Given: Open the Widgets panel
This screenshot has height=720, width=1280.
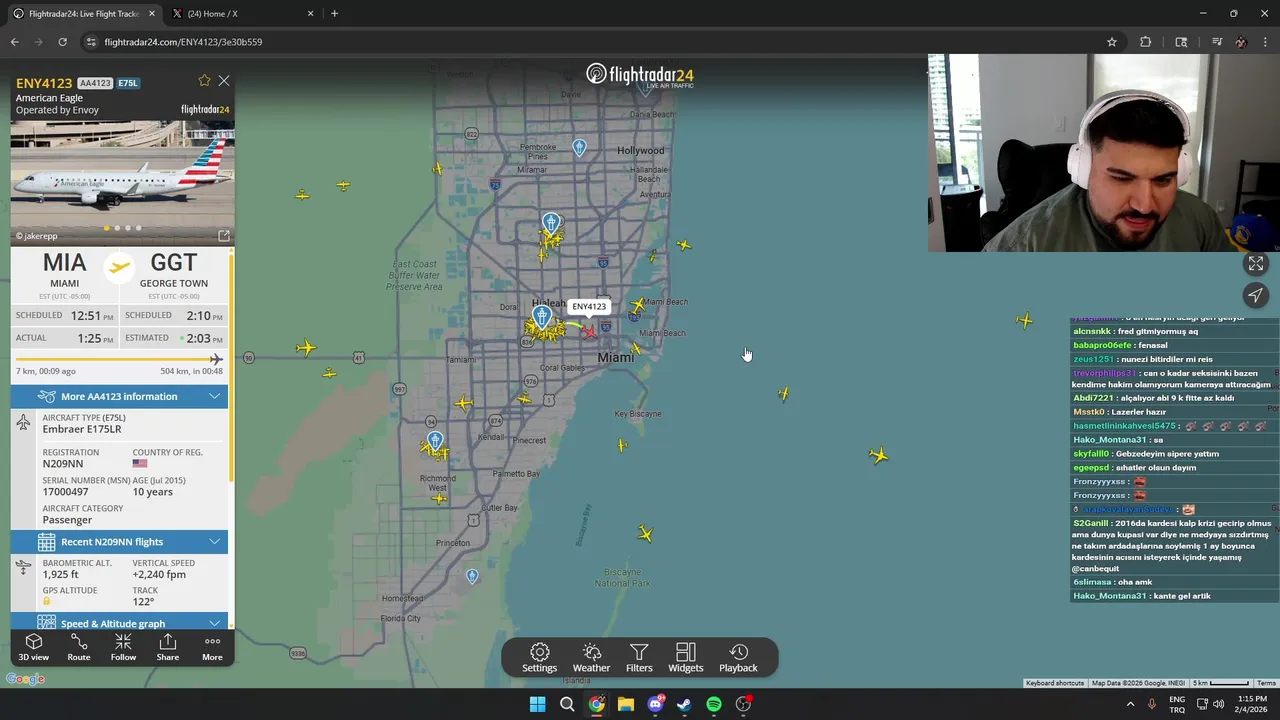Looking at the screenshot, I should pyautogui.click(x=685, y=658).
